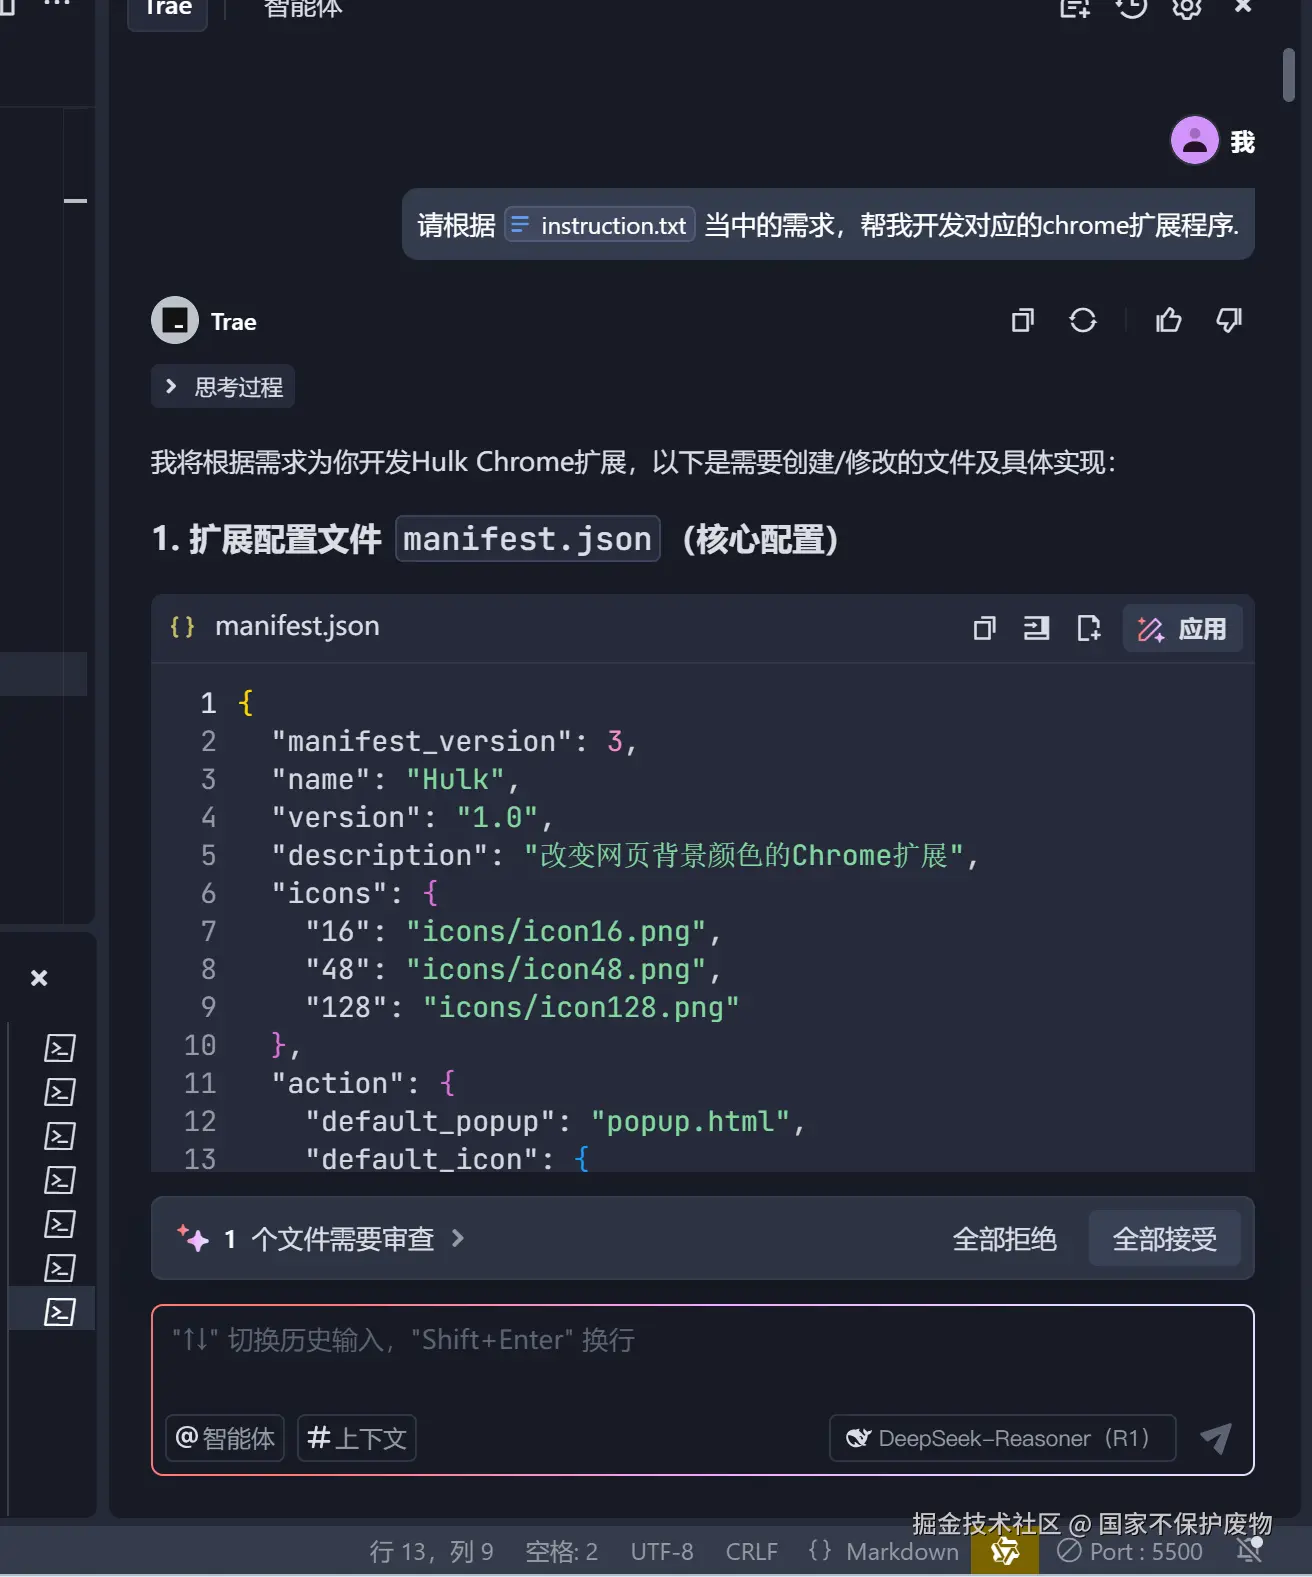
Task: Close the left terminal panel with the X
Action: pyautogui.click(x=39, y=978)
